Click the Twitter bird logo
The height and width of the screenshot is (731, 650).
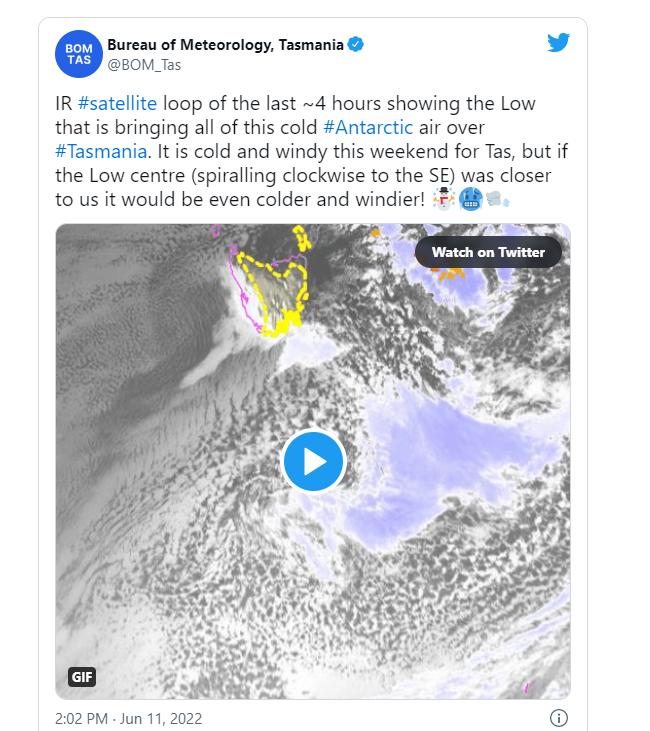coord(558,42)
